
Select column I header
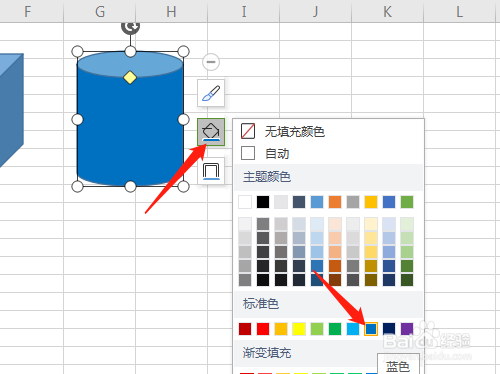coord(244,11)
